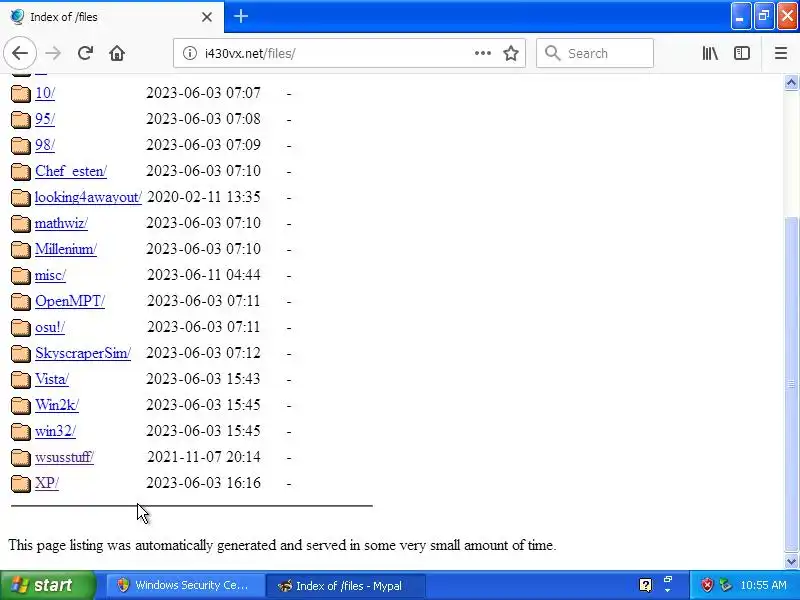Screen dimensions: 800x600
Task: Click folder icon beside SkyscraperSim/
Action: [20, 354]
